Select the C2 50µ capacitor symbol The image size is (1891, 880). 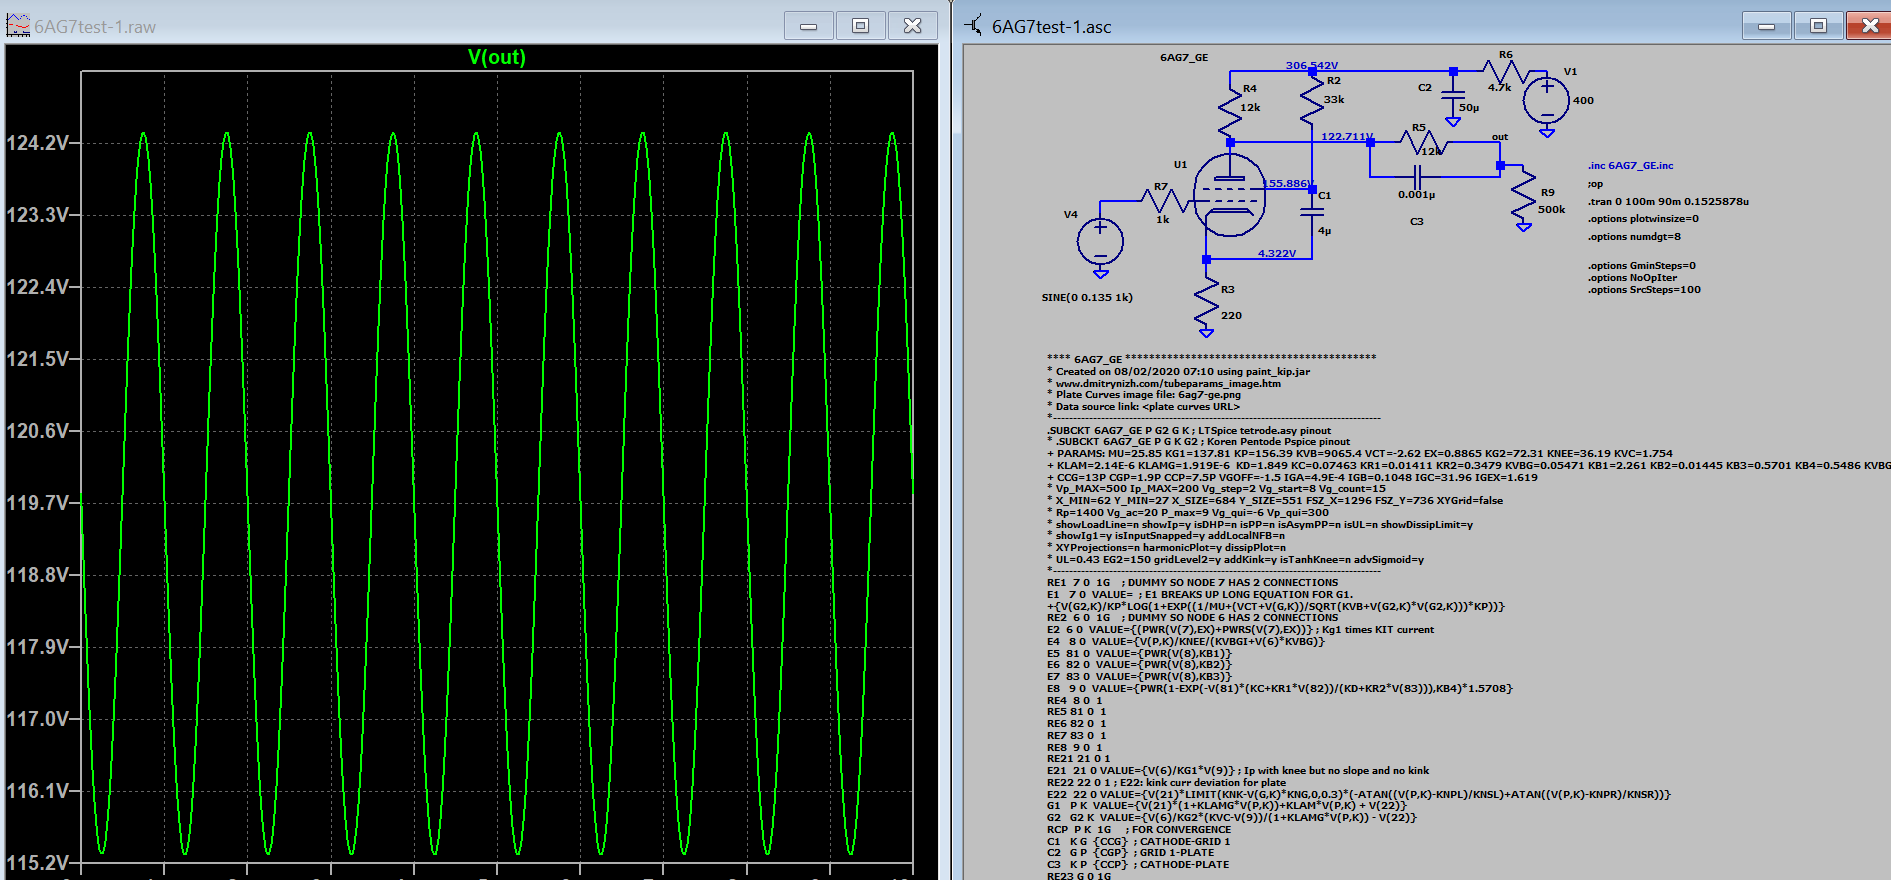(1453, 94)
